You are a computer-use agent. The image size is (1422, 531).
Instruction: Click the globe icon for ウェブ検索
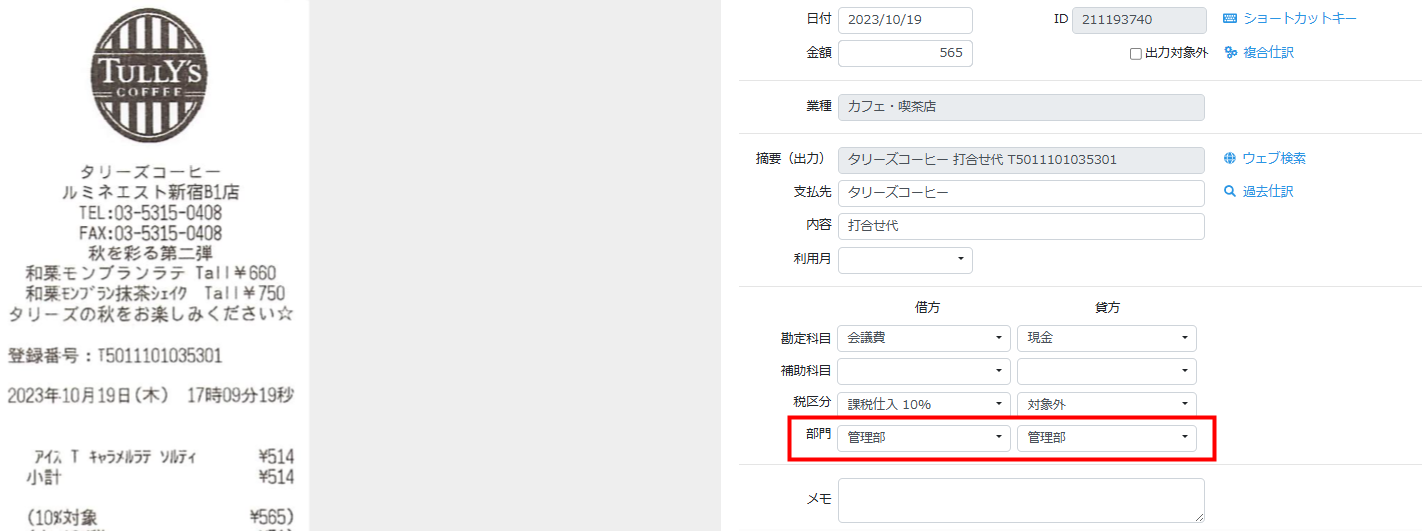coord(1230,158)
